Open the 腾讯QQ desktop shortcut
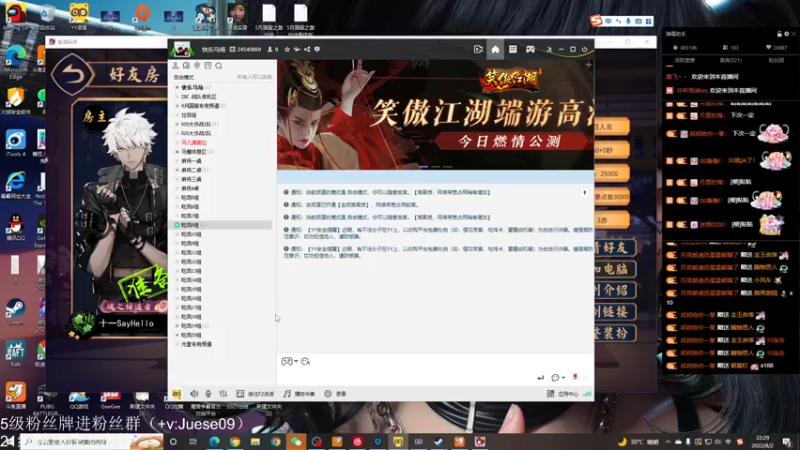The width and height of the screenshot is (800, 450). 15,227
